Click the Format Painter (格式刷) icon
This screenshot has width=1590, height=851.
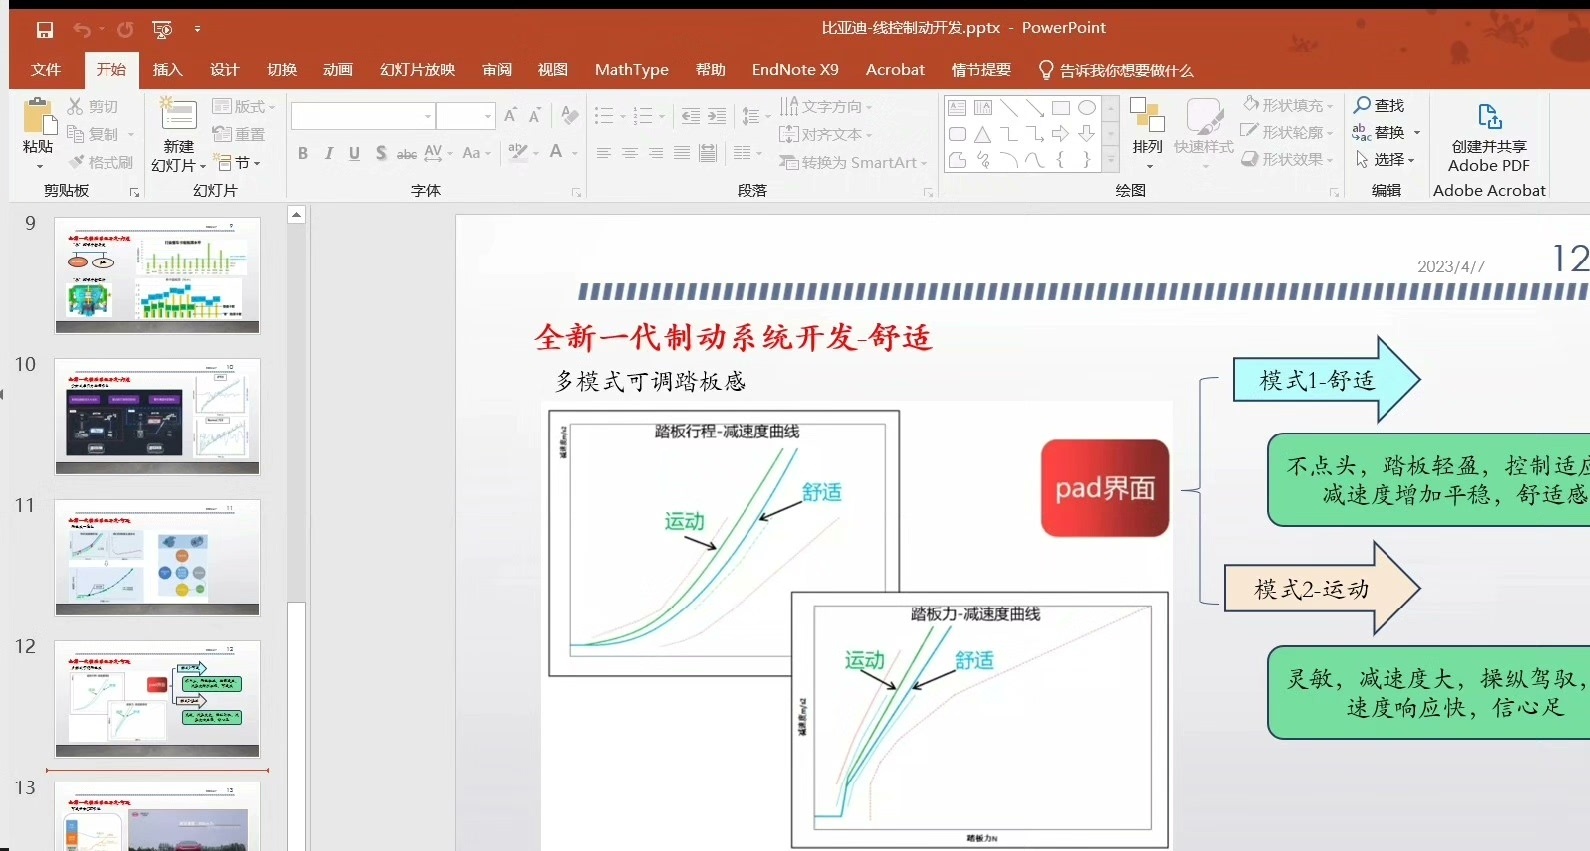[x=75, y=162]
